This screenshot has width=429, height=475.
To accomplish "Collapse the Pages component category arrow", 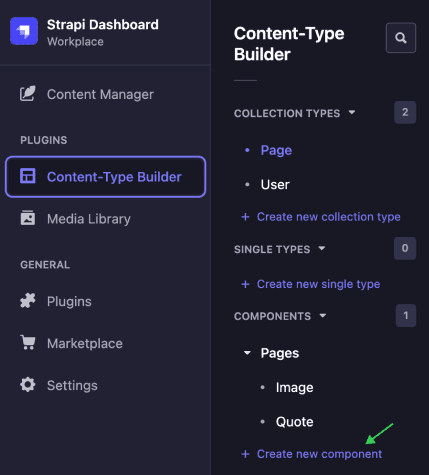I will pyautogui.click(x=247, y=353).
